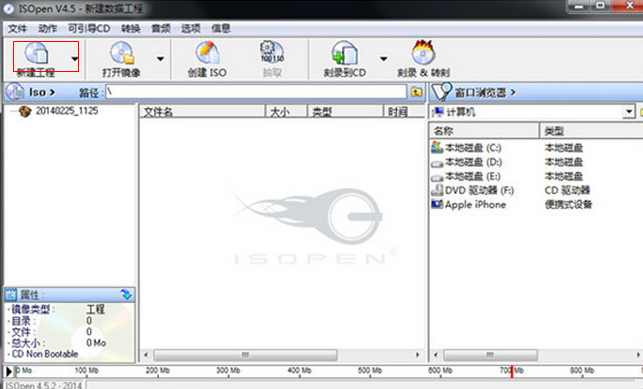Viewport: 643px width, 389px height.
Task: Click the 新建工程 new project icon
Action: coord(37,53)
